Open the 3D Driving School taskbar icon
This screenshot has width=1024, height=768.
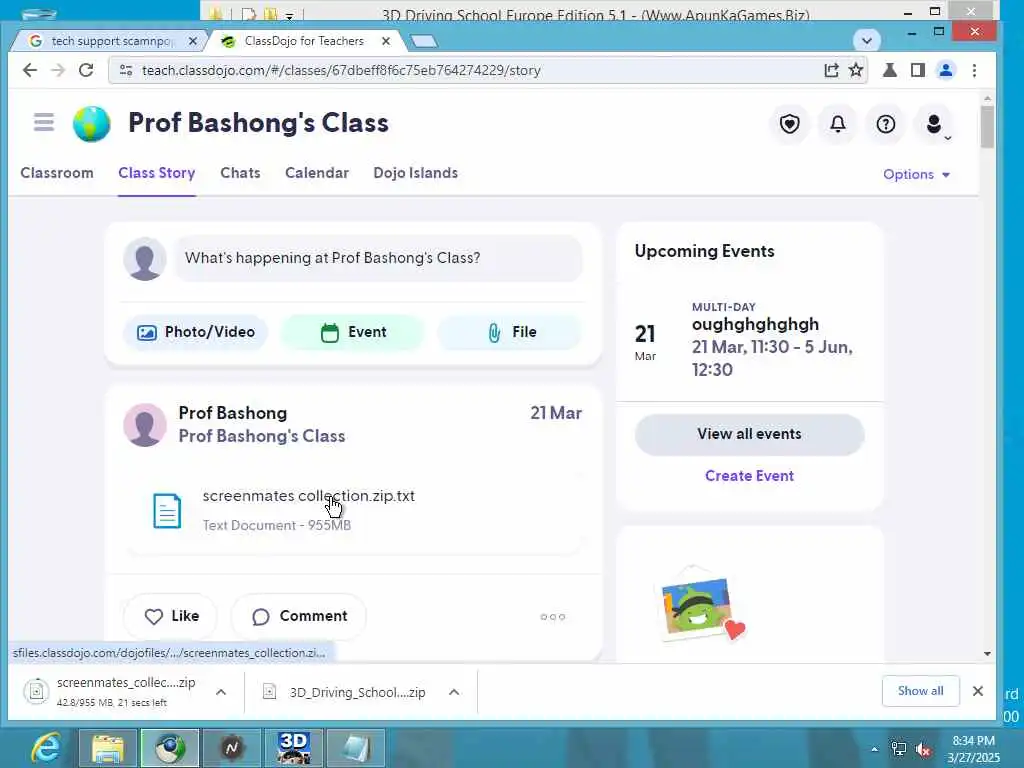pyautogui.click(x=294, y=748)
